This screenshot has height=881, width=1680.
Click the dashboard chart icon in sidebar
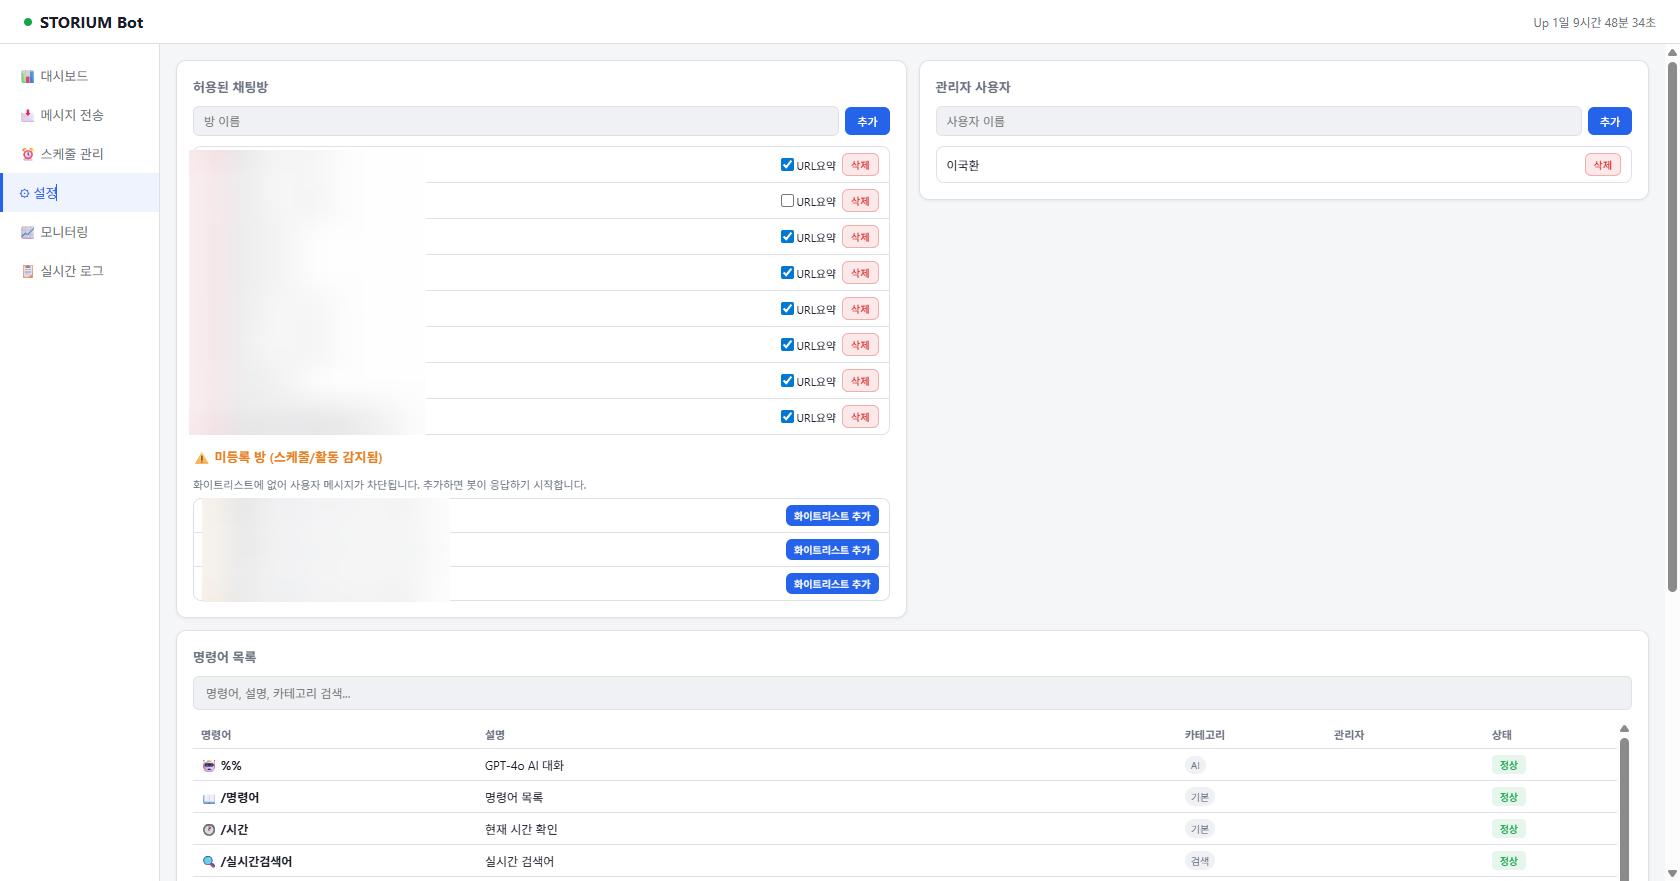[28, 77]
